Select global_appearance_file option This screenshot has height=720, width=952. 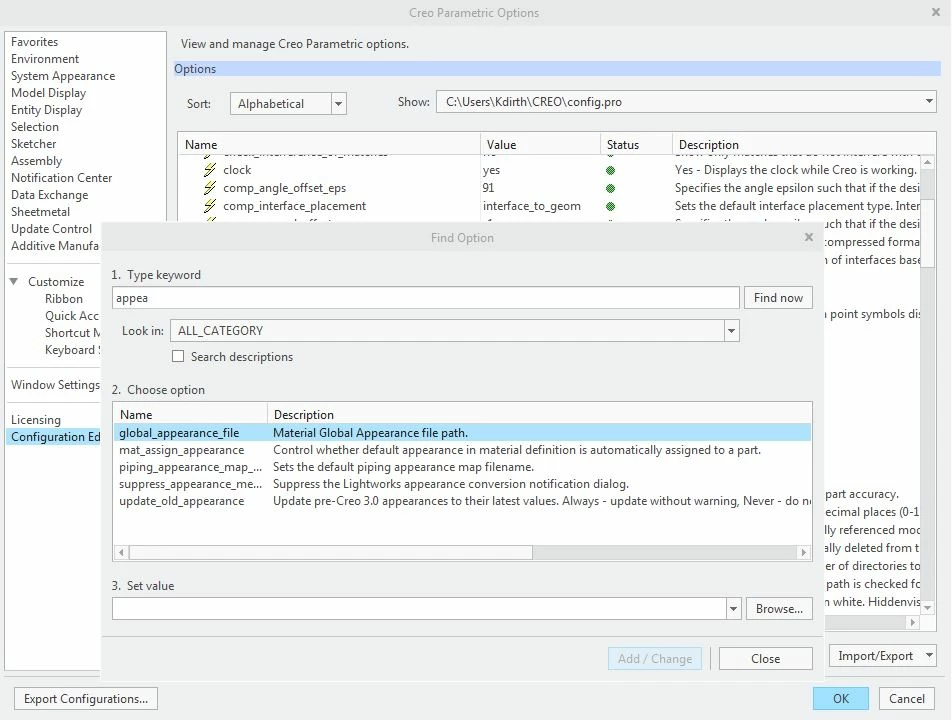(x=462, y=433)
